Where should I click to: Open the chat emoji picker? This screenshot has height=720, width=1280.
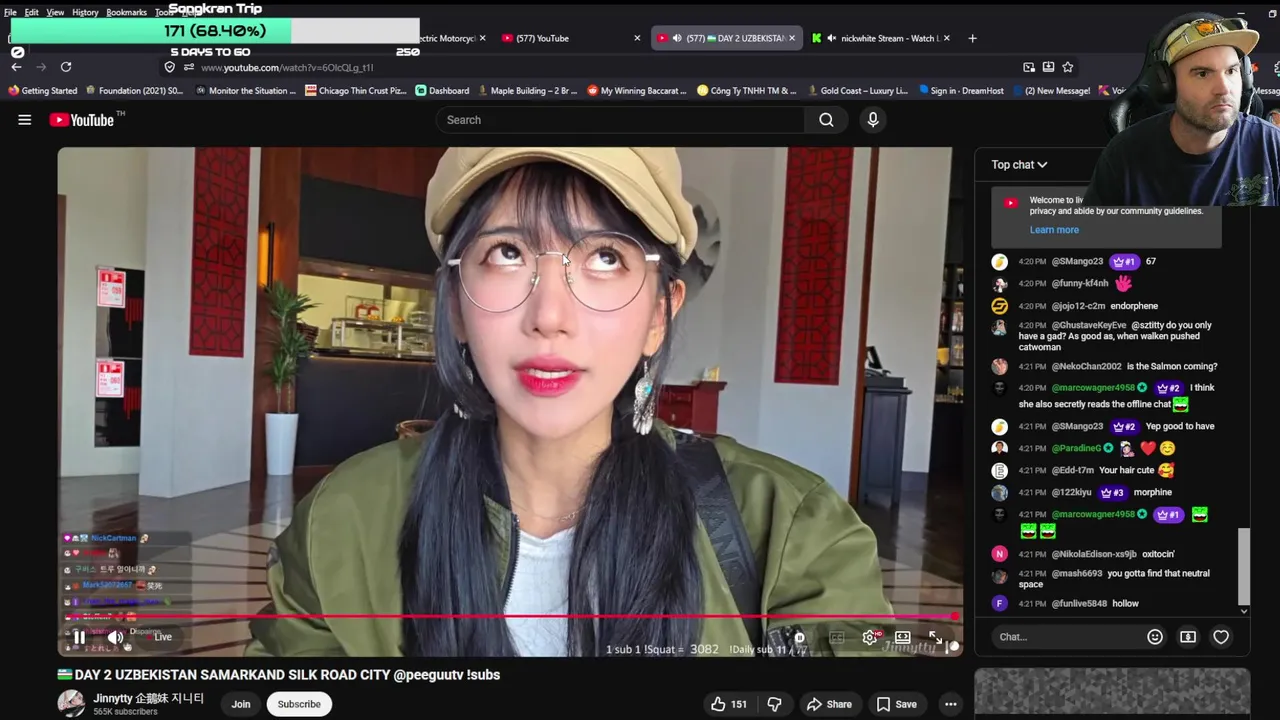[x=1155, y=637]
